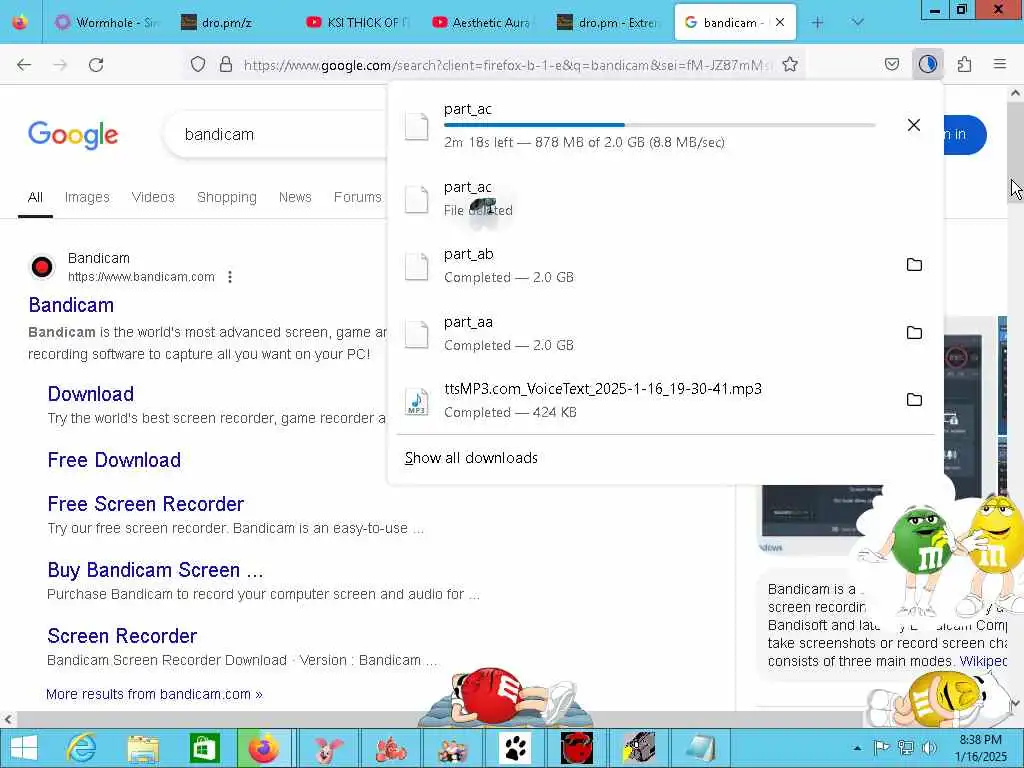Open Buy Bandicam Screen sitelink
Image resolution: width=1024 pixels, height=768 pixels.
point(155,570)
